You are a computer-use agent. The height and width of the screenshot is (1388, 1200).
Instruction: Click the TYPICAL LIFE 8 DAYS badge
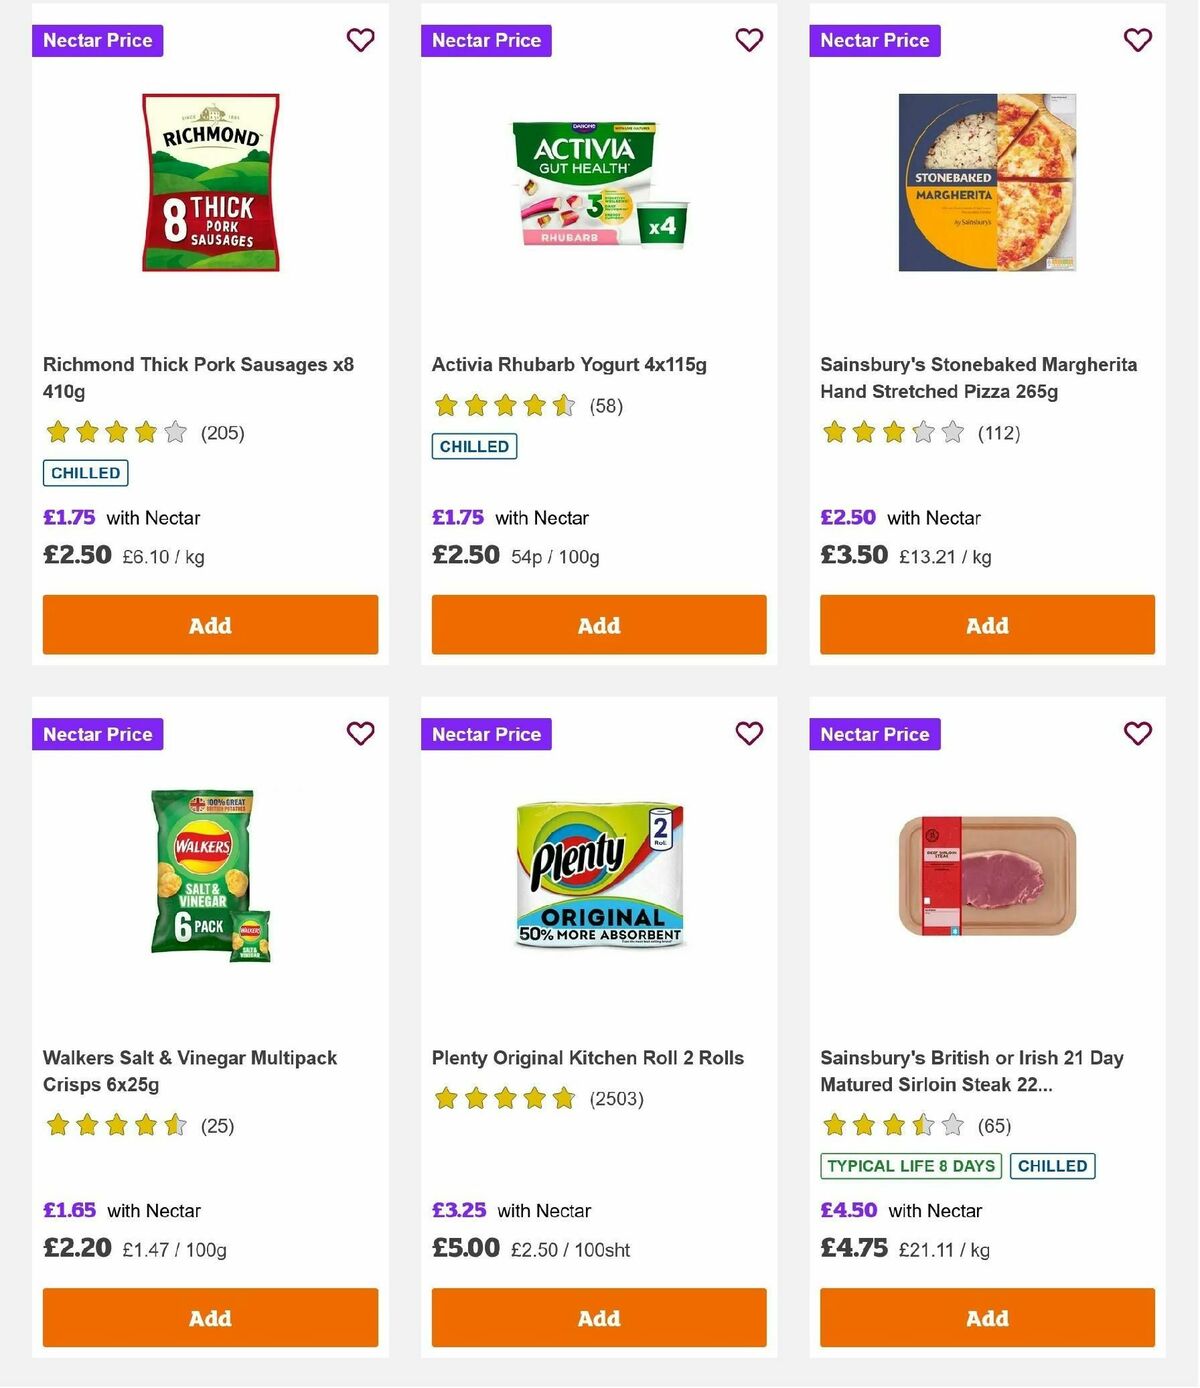pyautogui.click(x=909, y=1165)
